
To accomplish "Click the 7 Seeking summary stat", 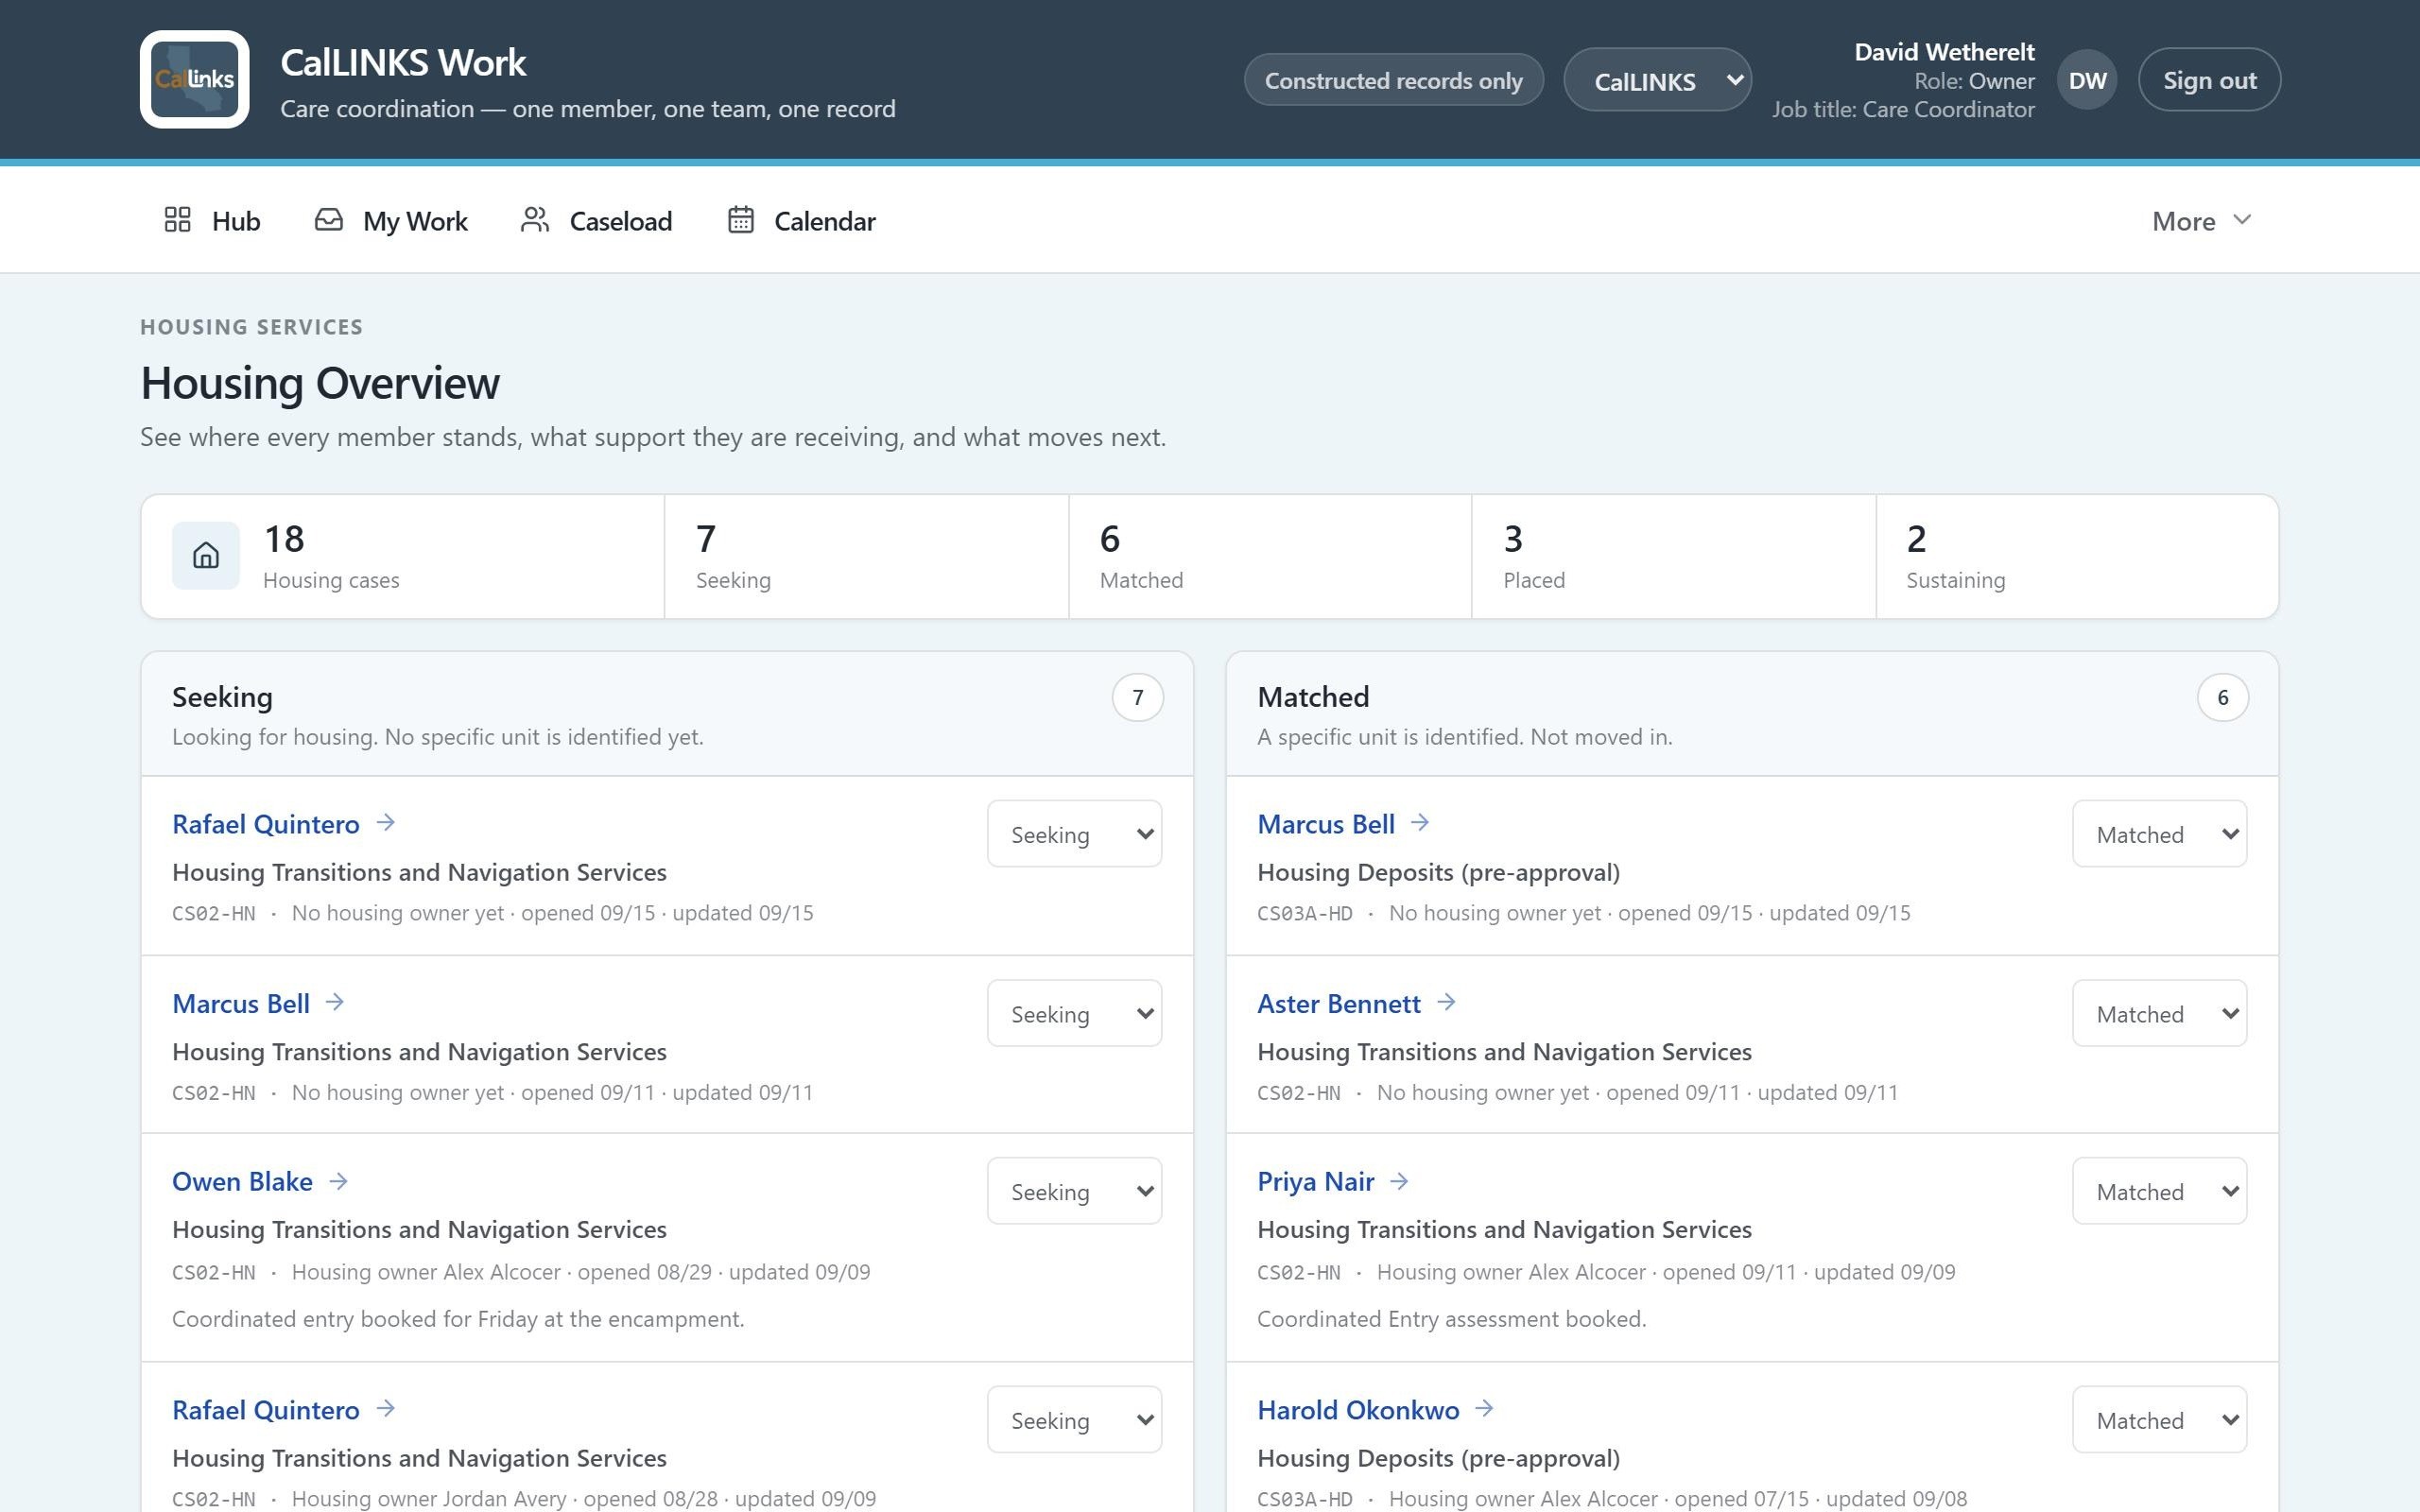I will [866, 556].
